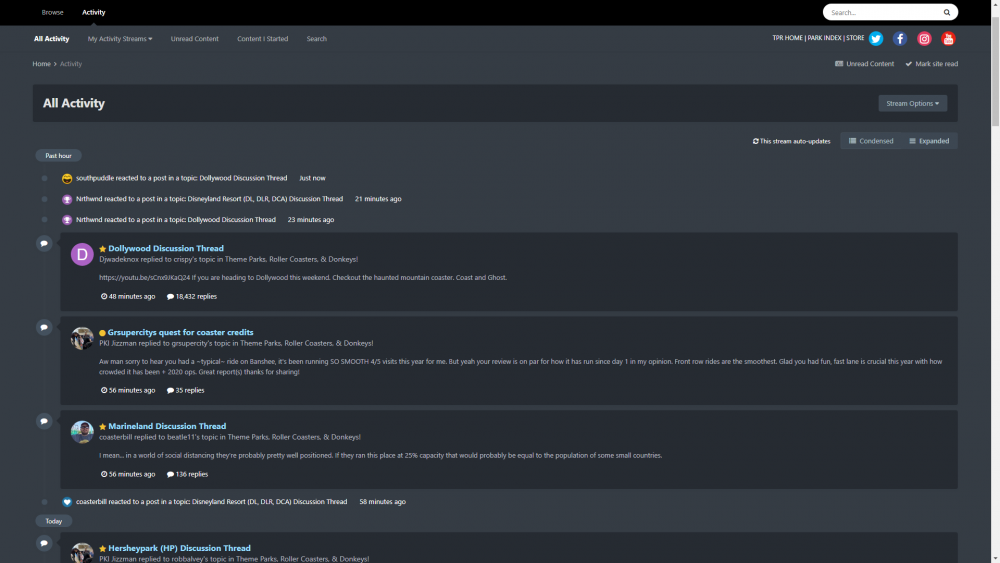Screen dimensions: 1000x563
Task: Click the search magnifier icon
Action: [x=946, y=13]
